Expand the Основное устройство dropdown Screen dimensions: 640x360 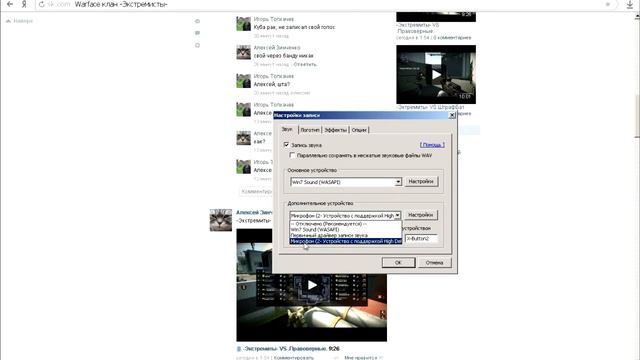[398, 182]
